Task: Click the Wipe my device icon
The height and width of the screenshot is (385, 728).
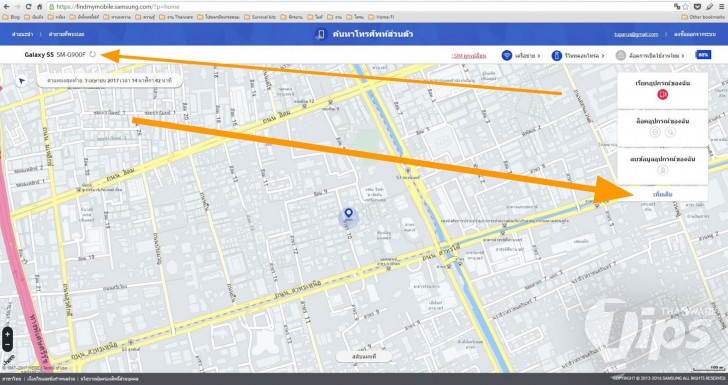Action: click(663, 170)
